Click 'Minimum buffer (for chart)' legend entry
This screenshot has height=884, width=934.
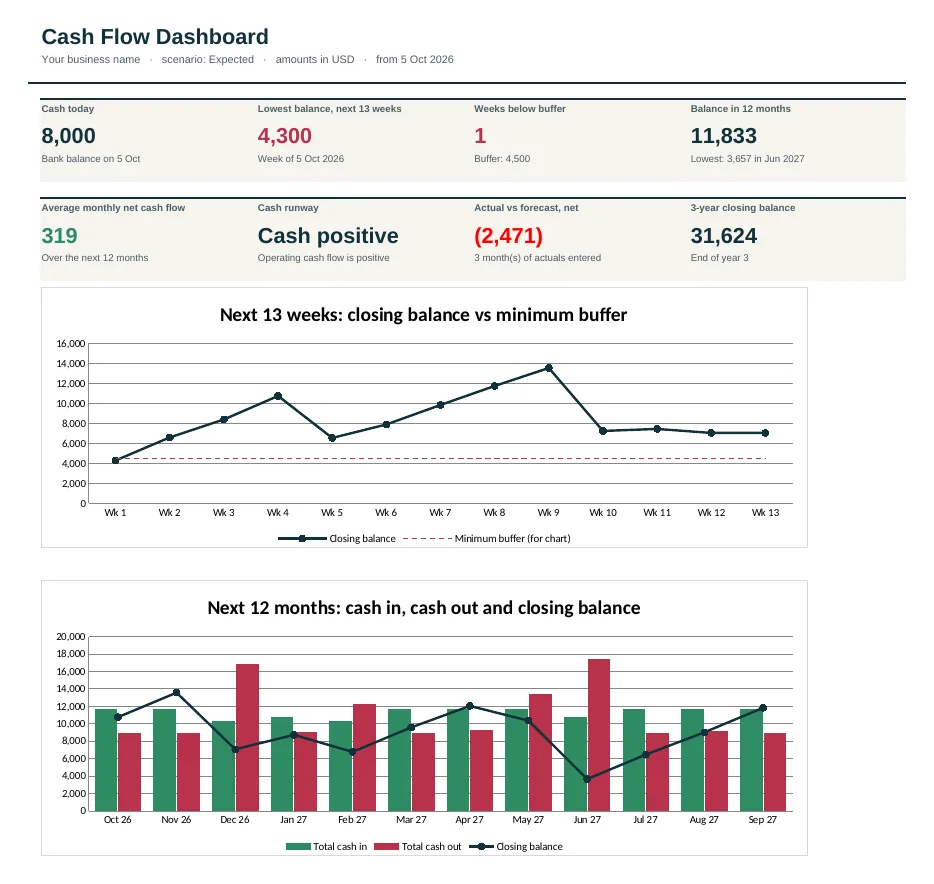coord(487,539)
